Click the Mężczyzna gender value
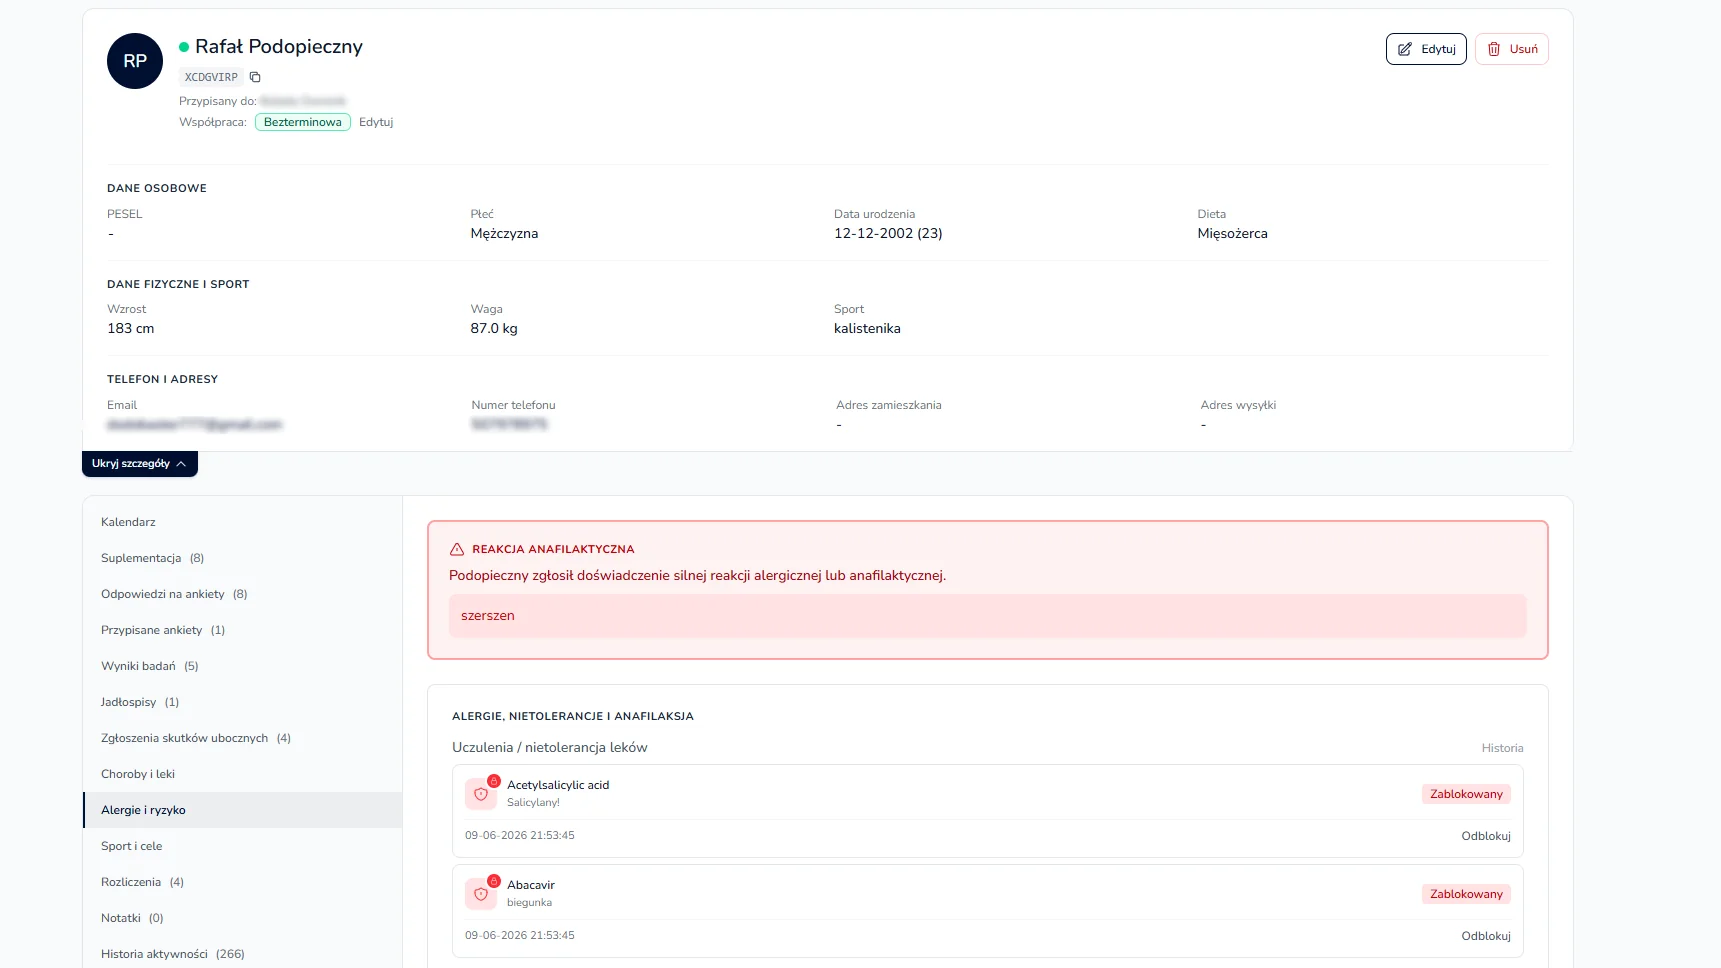 tap(504, 233)
